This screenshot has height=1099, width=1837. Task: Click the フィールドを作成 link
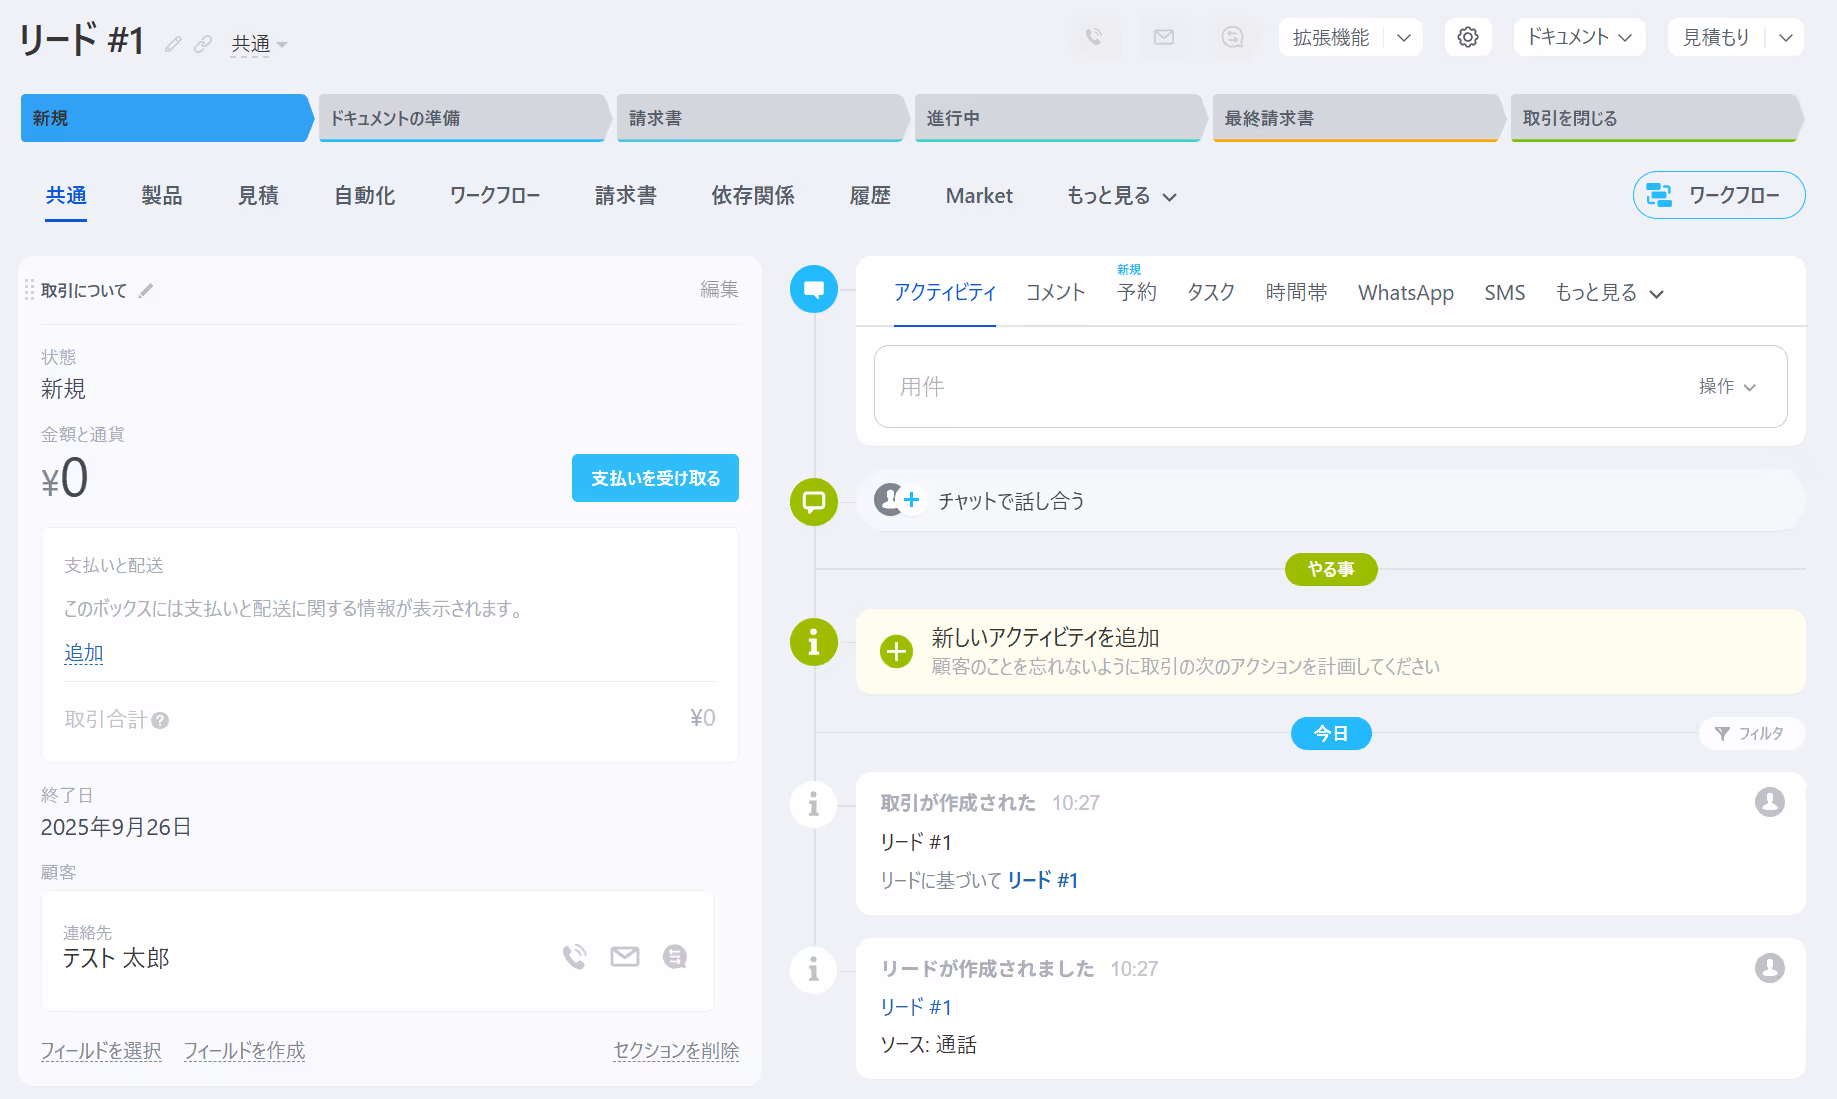(x=245, y=1051)
